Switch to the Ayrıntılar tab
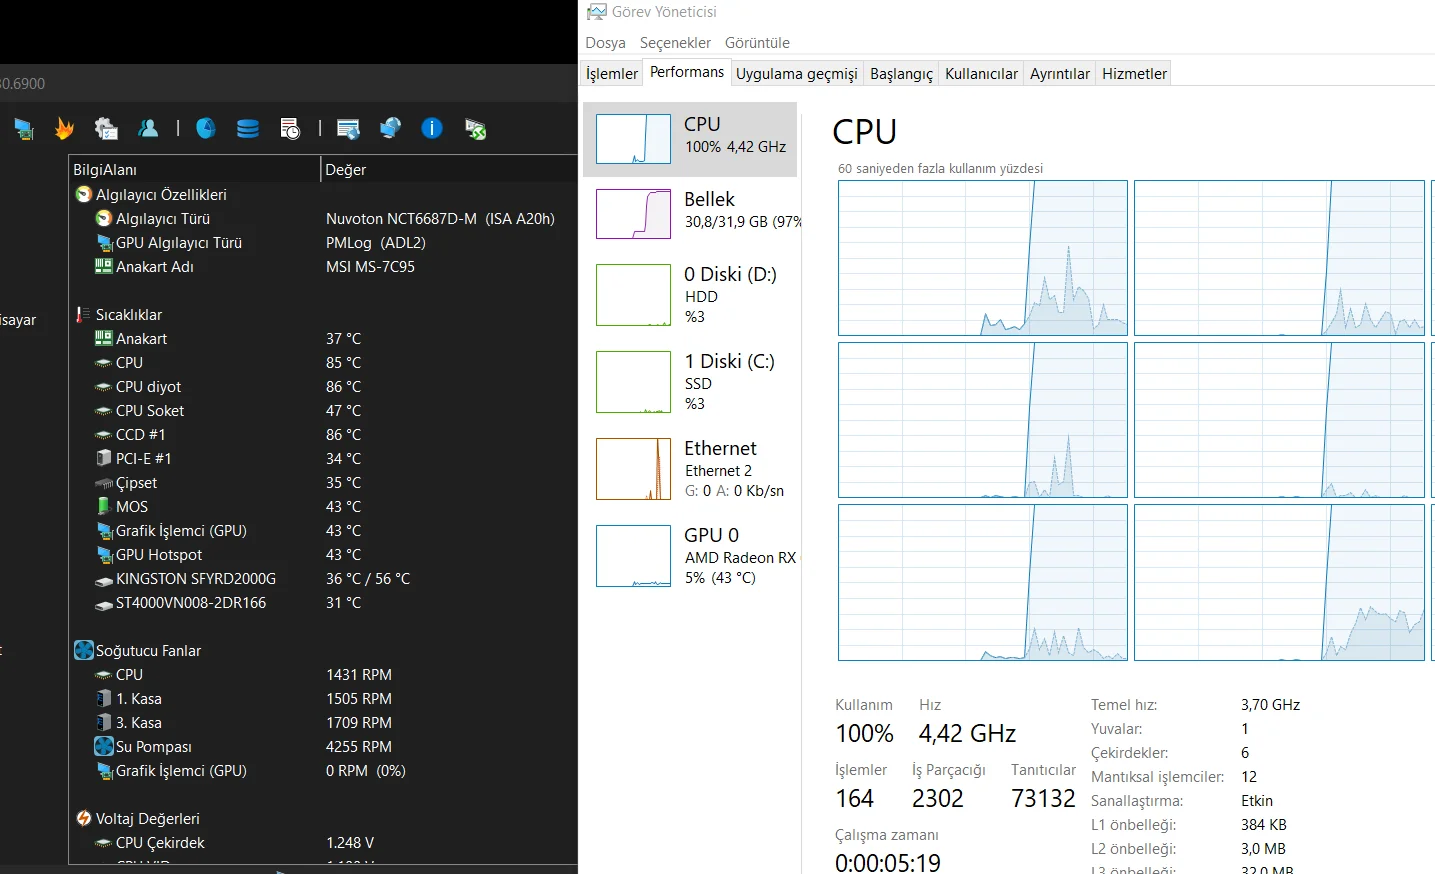The image size is (1435, 874). pos(1060,74)
